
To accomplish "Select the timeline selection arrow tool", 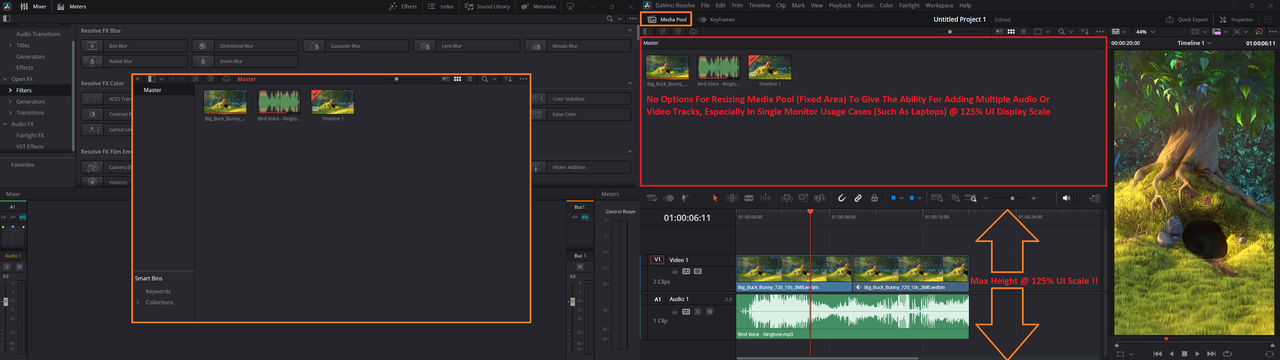I will coord(715,198).
